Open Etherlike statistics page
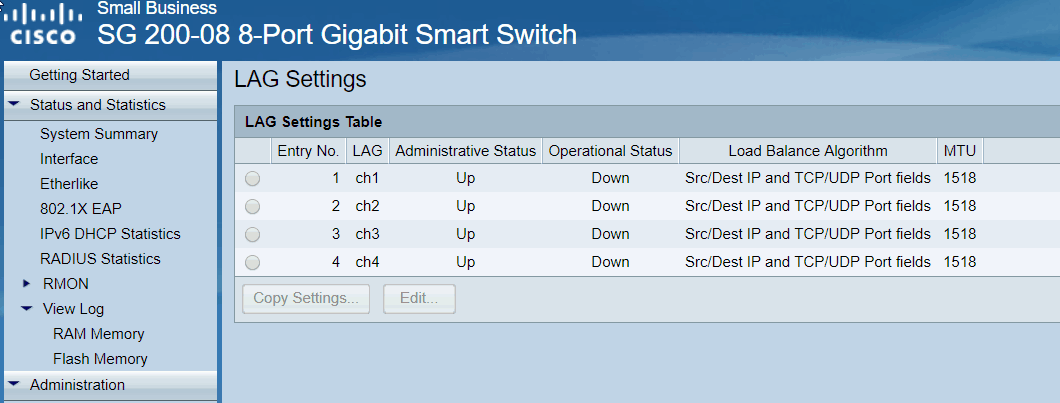Image resolution: width=1060 pixels, height=403 pixels. 69,184
